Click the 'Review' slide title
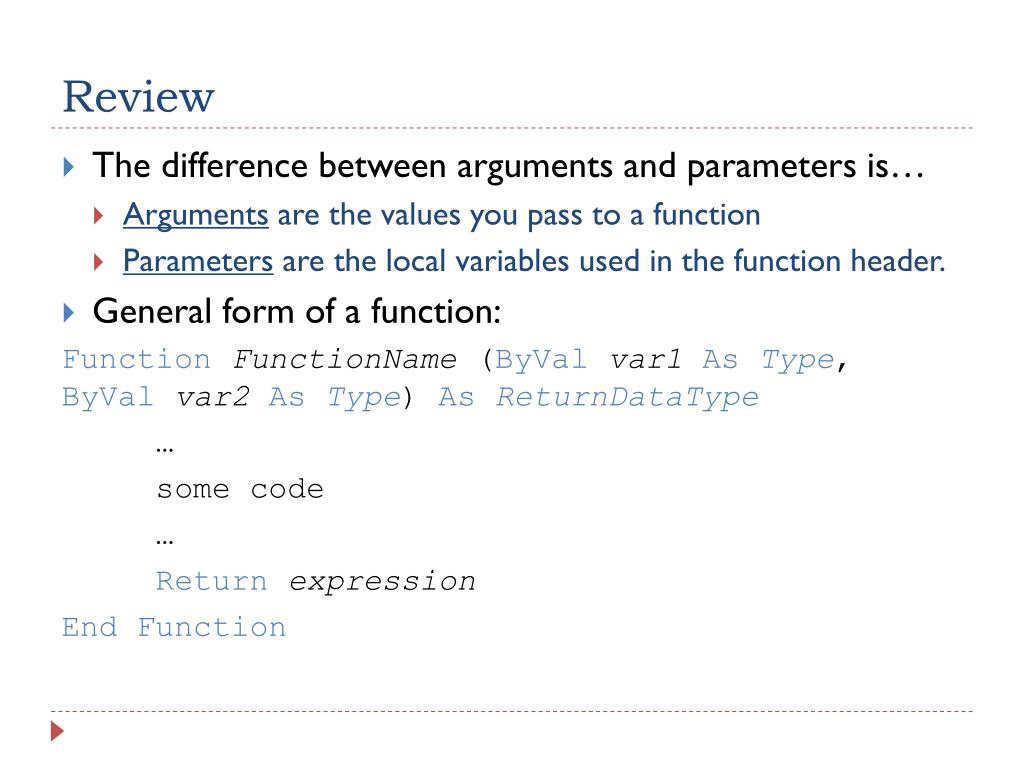The image size is (1024, 768). 138,97
